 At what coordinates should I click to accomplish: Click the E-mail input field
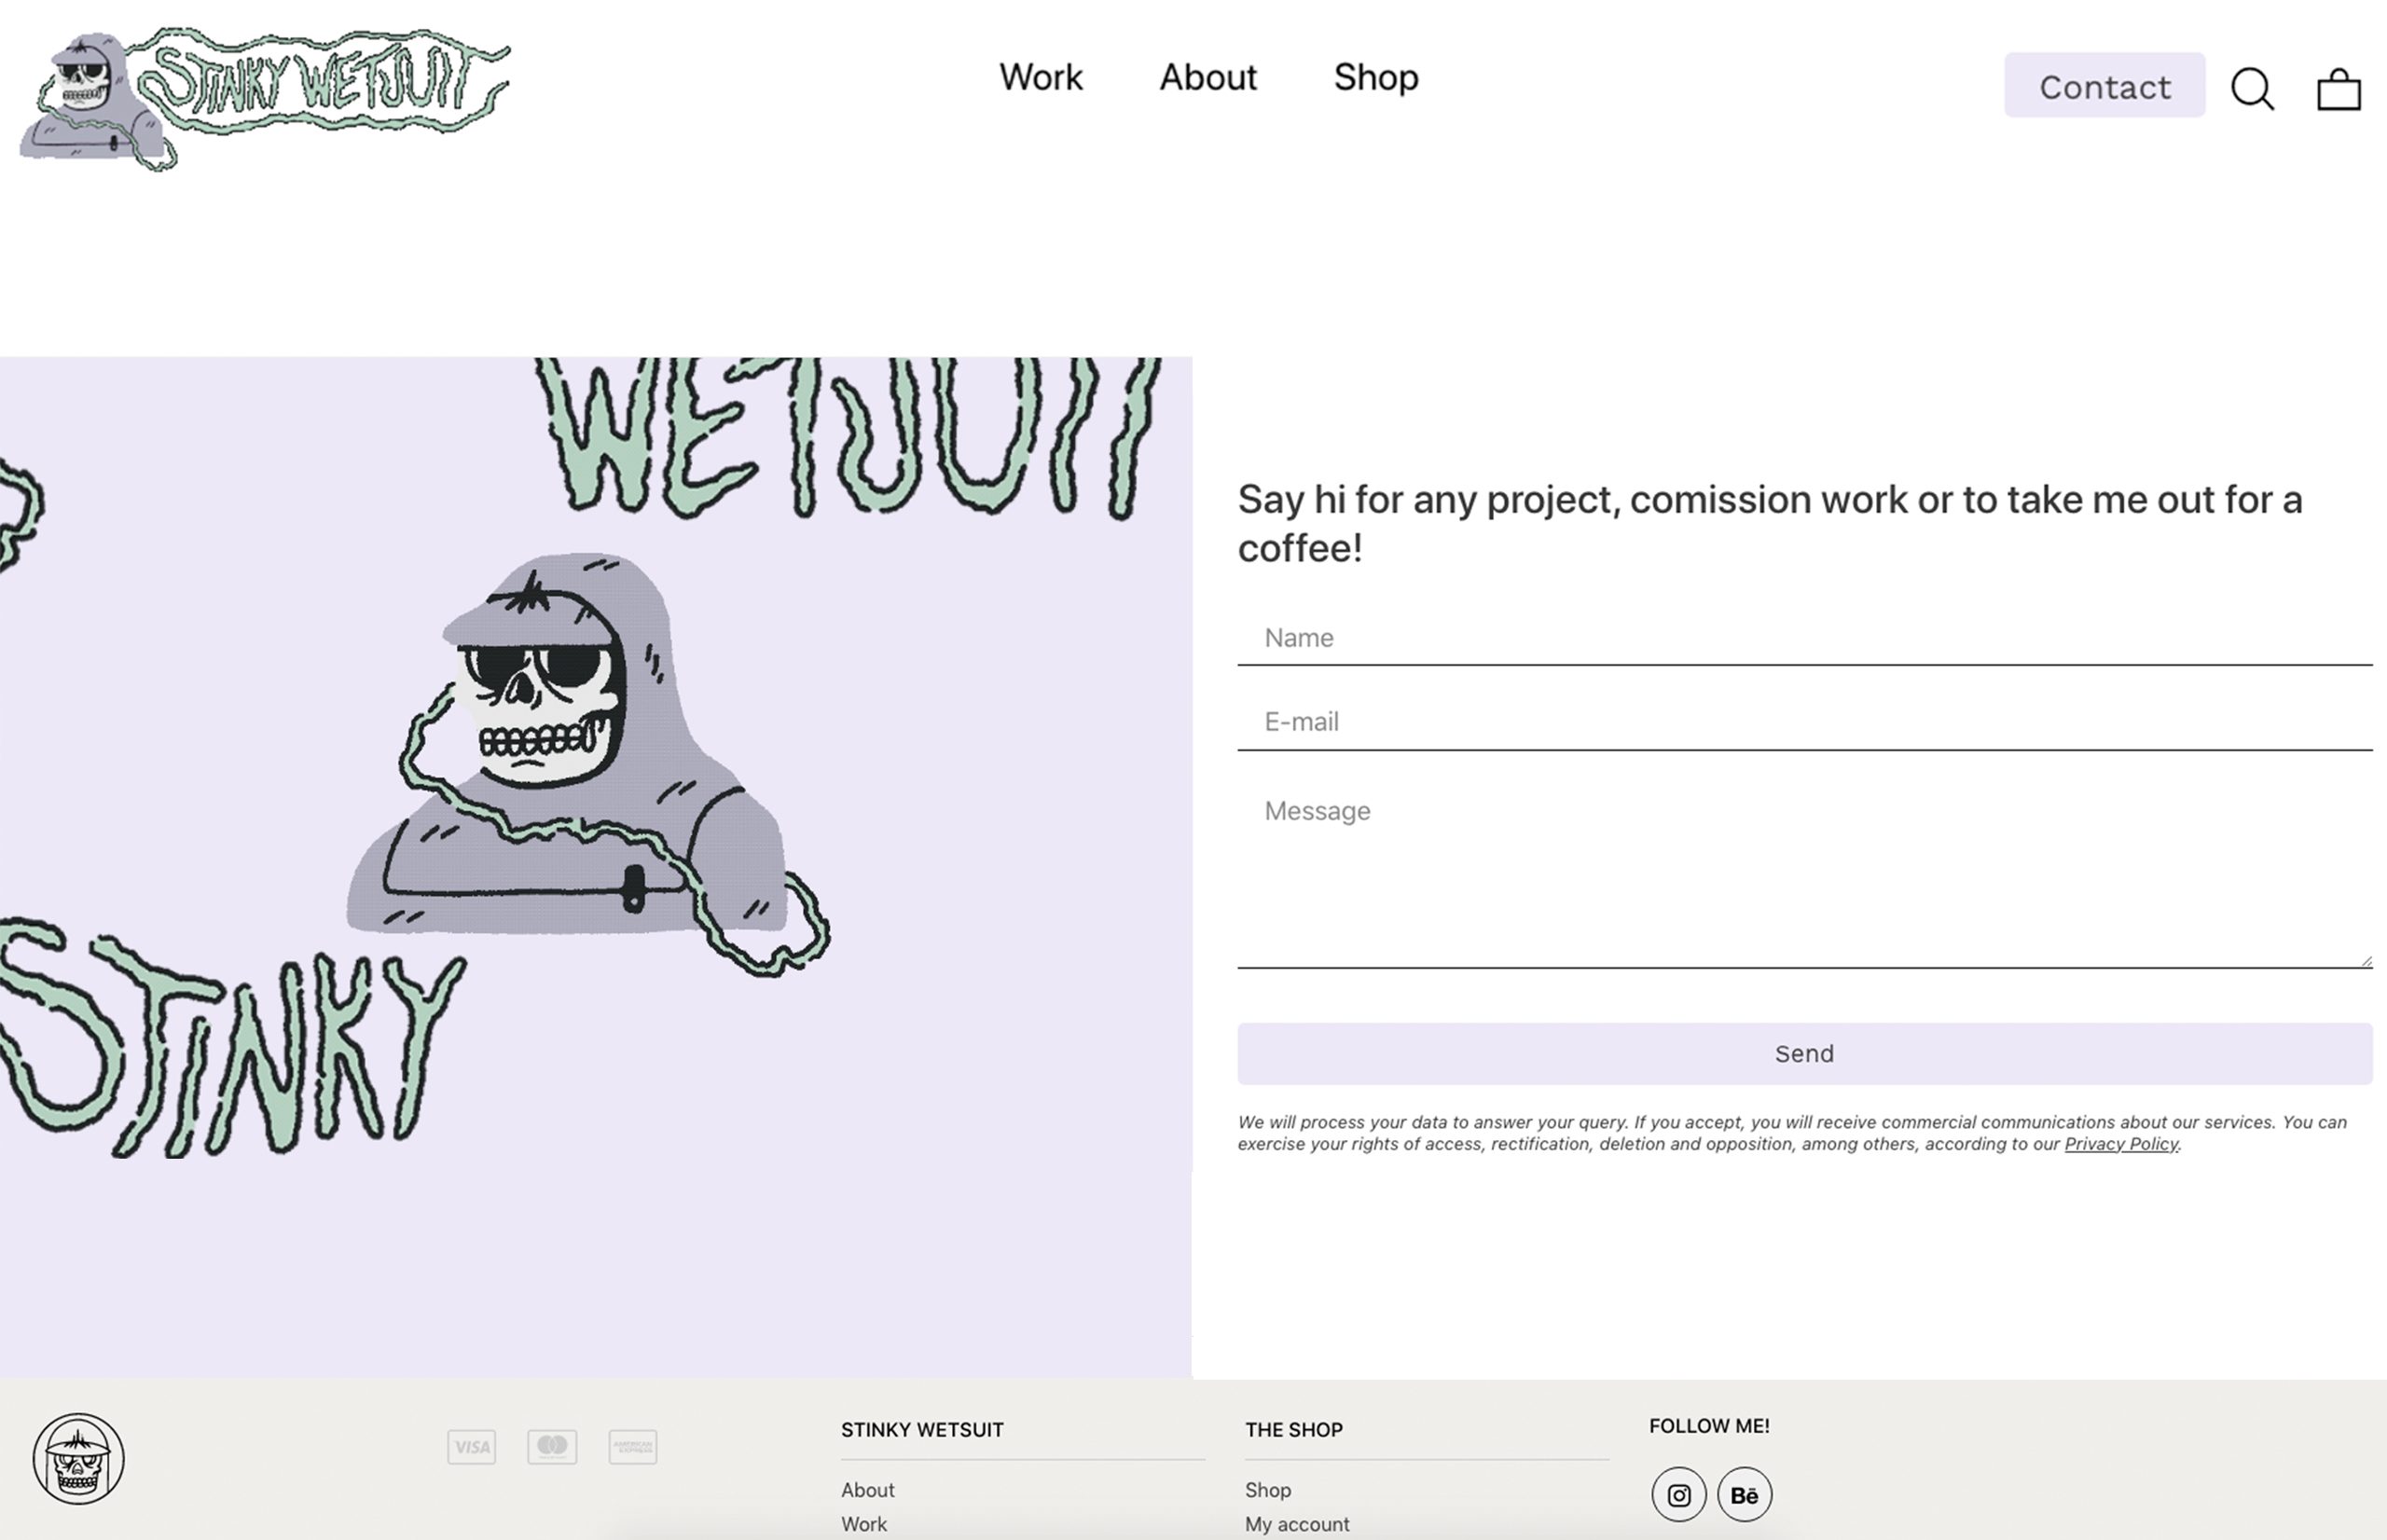pyautogui.click(x=1804, y=721)
